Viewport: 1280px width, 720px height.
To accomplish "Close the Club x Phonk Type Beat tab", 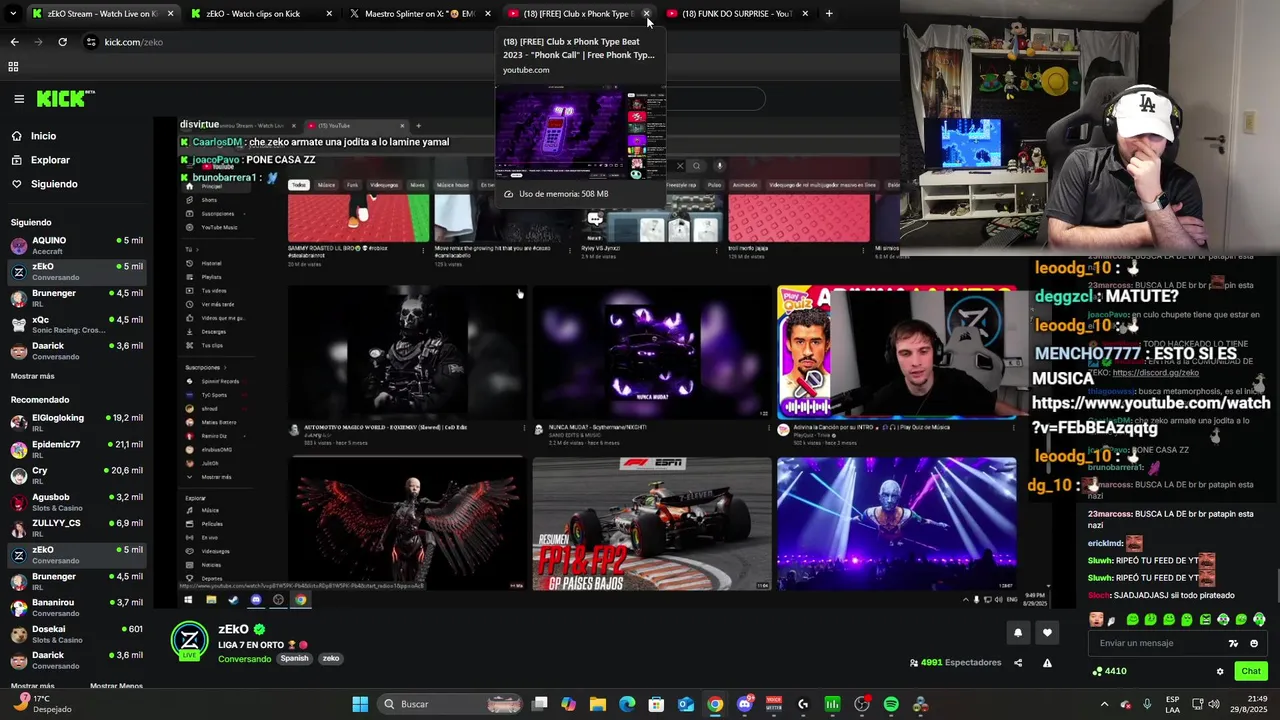I will 646,13.
